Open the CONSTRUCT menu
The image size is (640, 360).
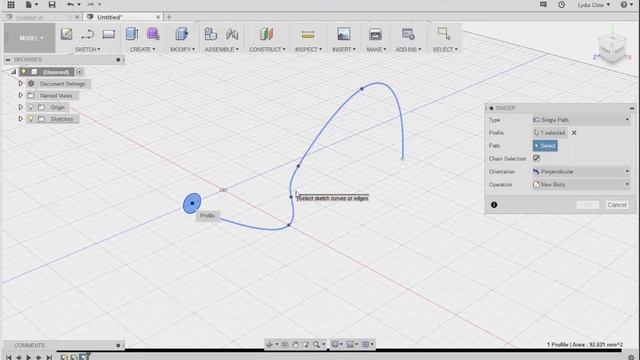tap(267, 49)
